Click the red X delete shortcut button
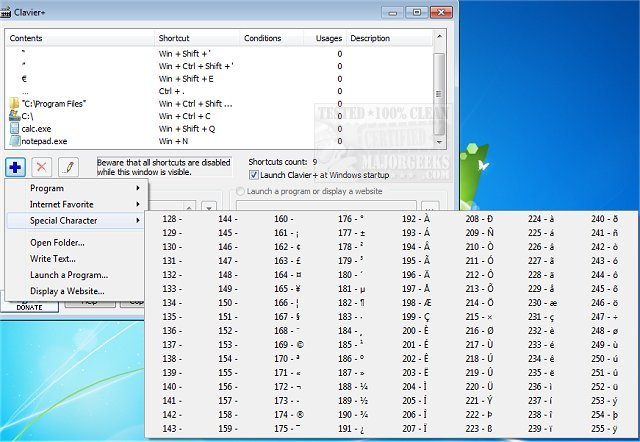 coord(42,166)
